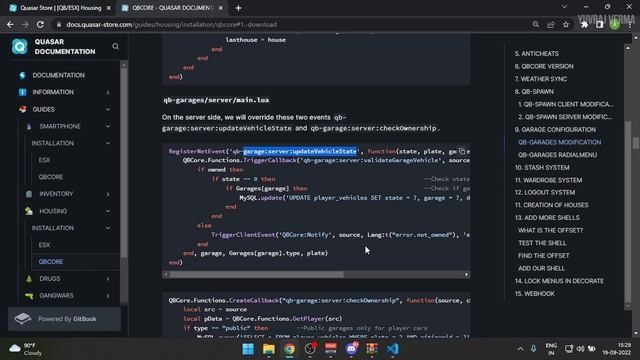
Task: Switch to the Quasar Store Housing tab
Action: click(60, 8)
